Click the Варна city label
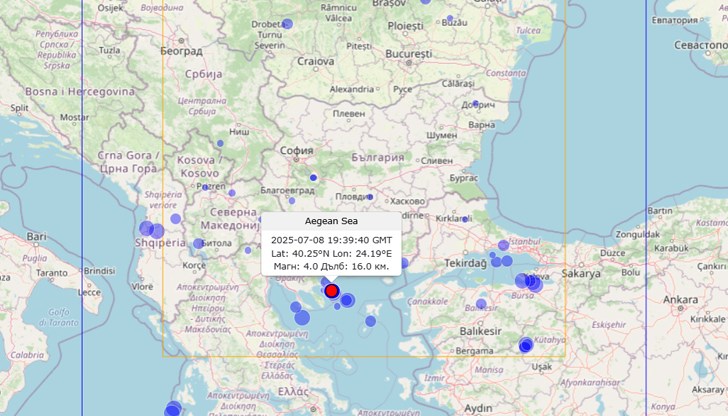This screenshot has height=416, width=728. [x=481, y=125]
